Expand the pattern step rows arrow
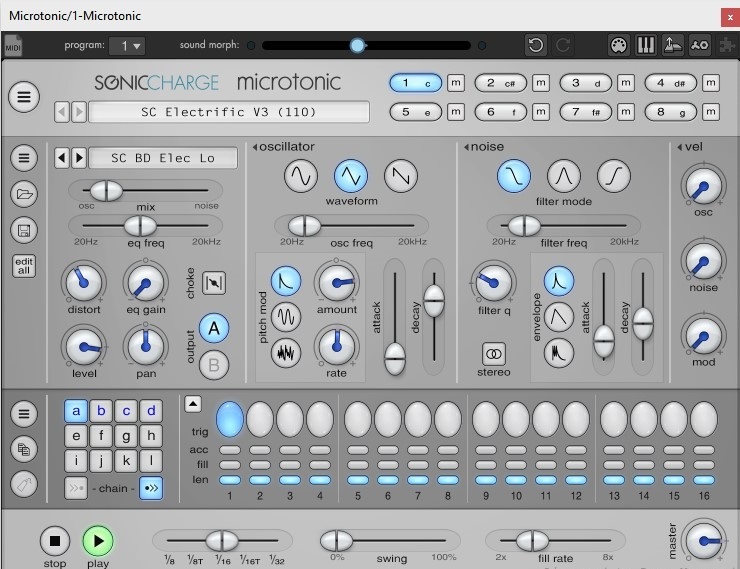The image size is (740, 569). point(193,404)
